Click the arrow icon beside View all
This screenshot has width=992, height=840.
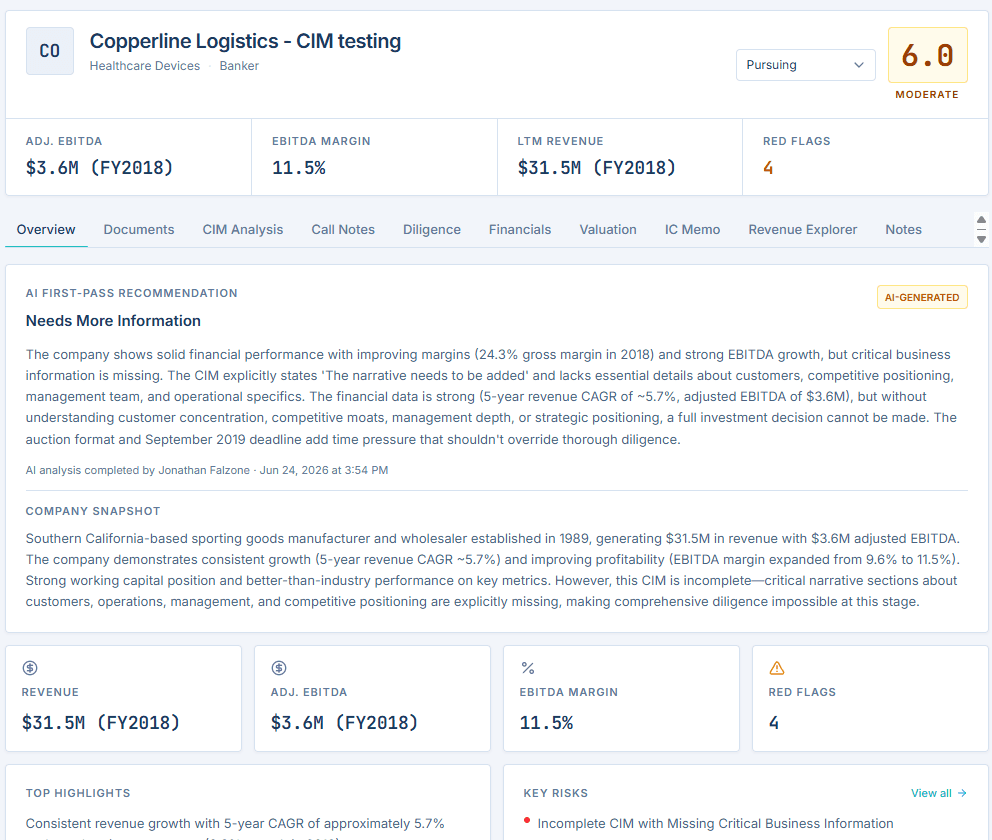[962, 793]
